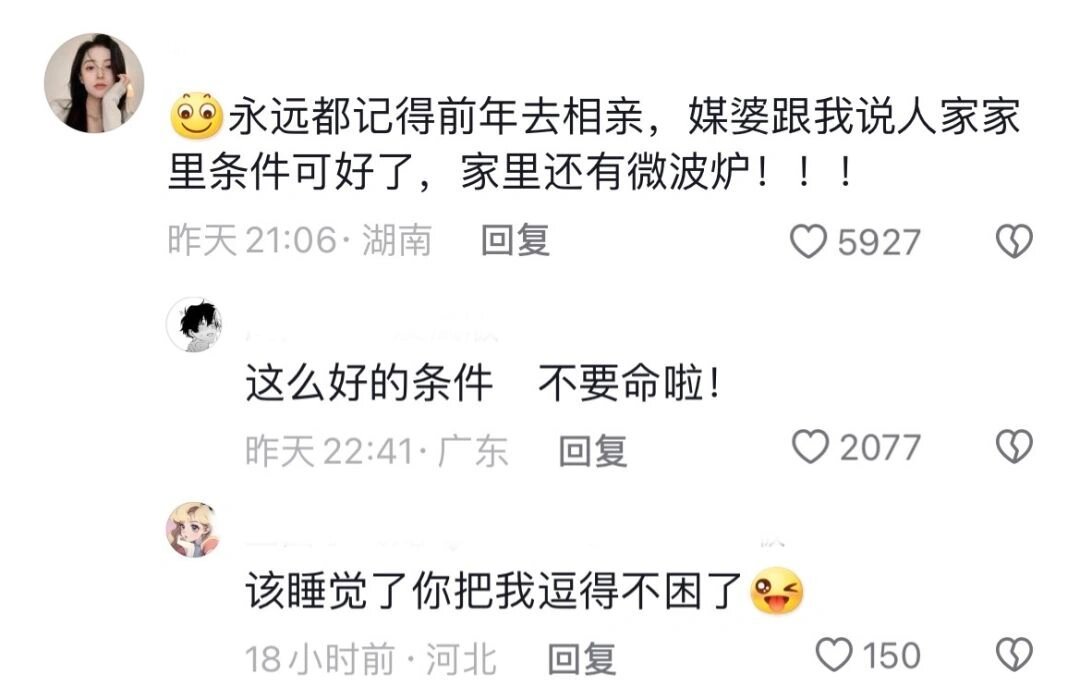
Task: Tap the 2077 like count
Action: click(880, 448)
